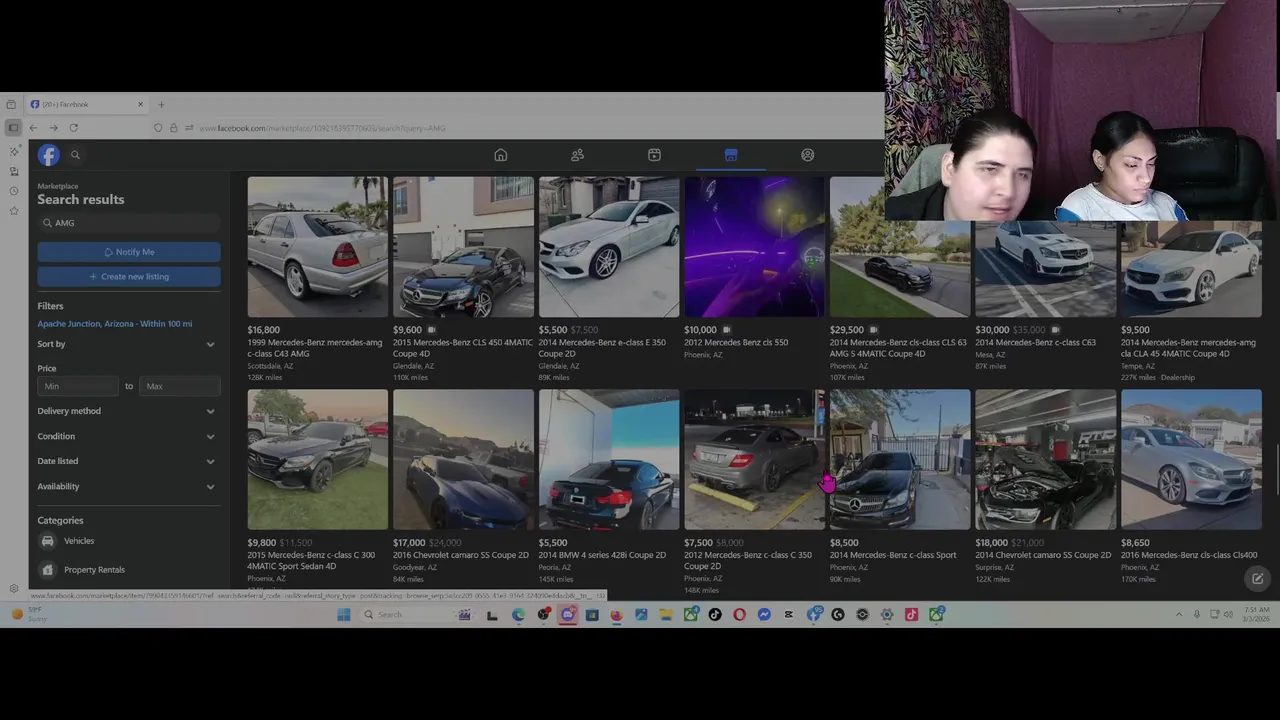
Task: Select the Marketplace tab icon in header
Action: coord(731,155)
